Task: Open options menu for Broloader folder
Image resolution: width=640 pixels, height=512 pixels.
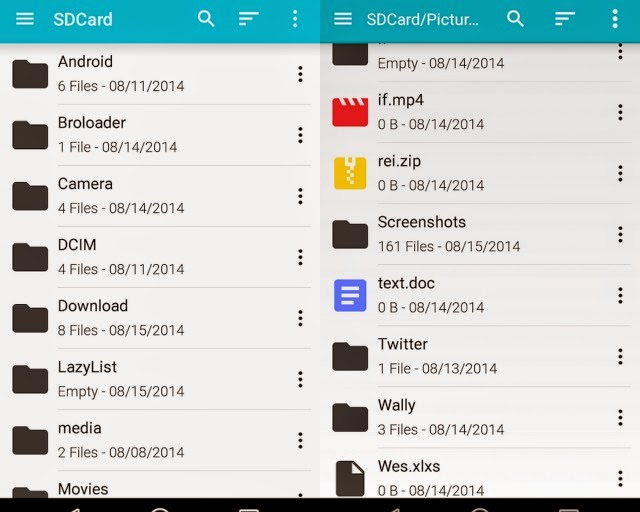Action: [x=300, y=135]
